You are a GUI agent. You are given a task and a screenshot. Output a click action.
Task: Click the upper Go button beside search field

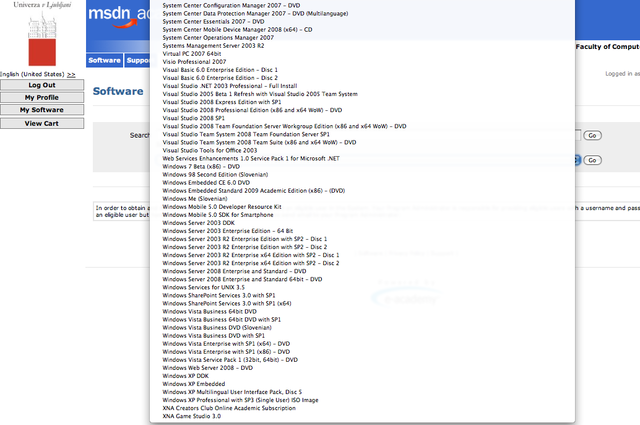pos(592,136)
